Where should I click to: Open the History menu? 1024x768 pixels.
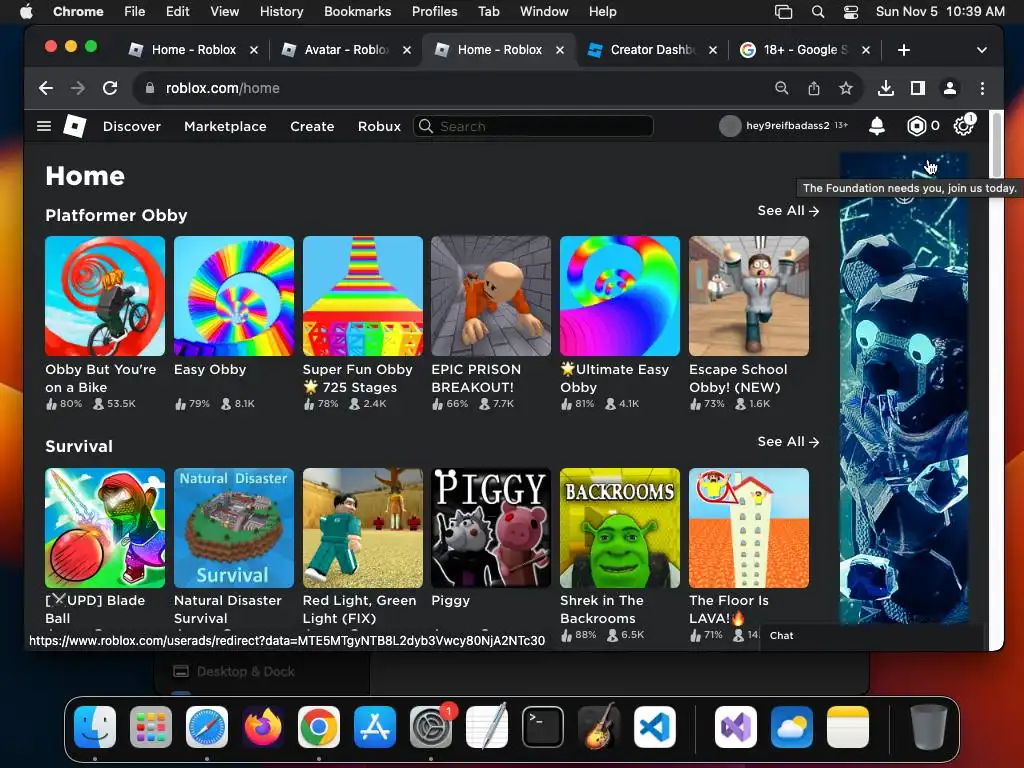(281, 12)
